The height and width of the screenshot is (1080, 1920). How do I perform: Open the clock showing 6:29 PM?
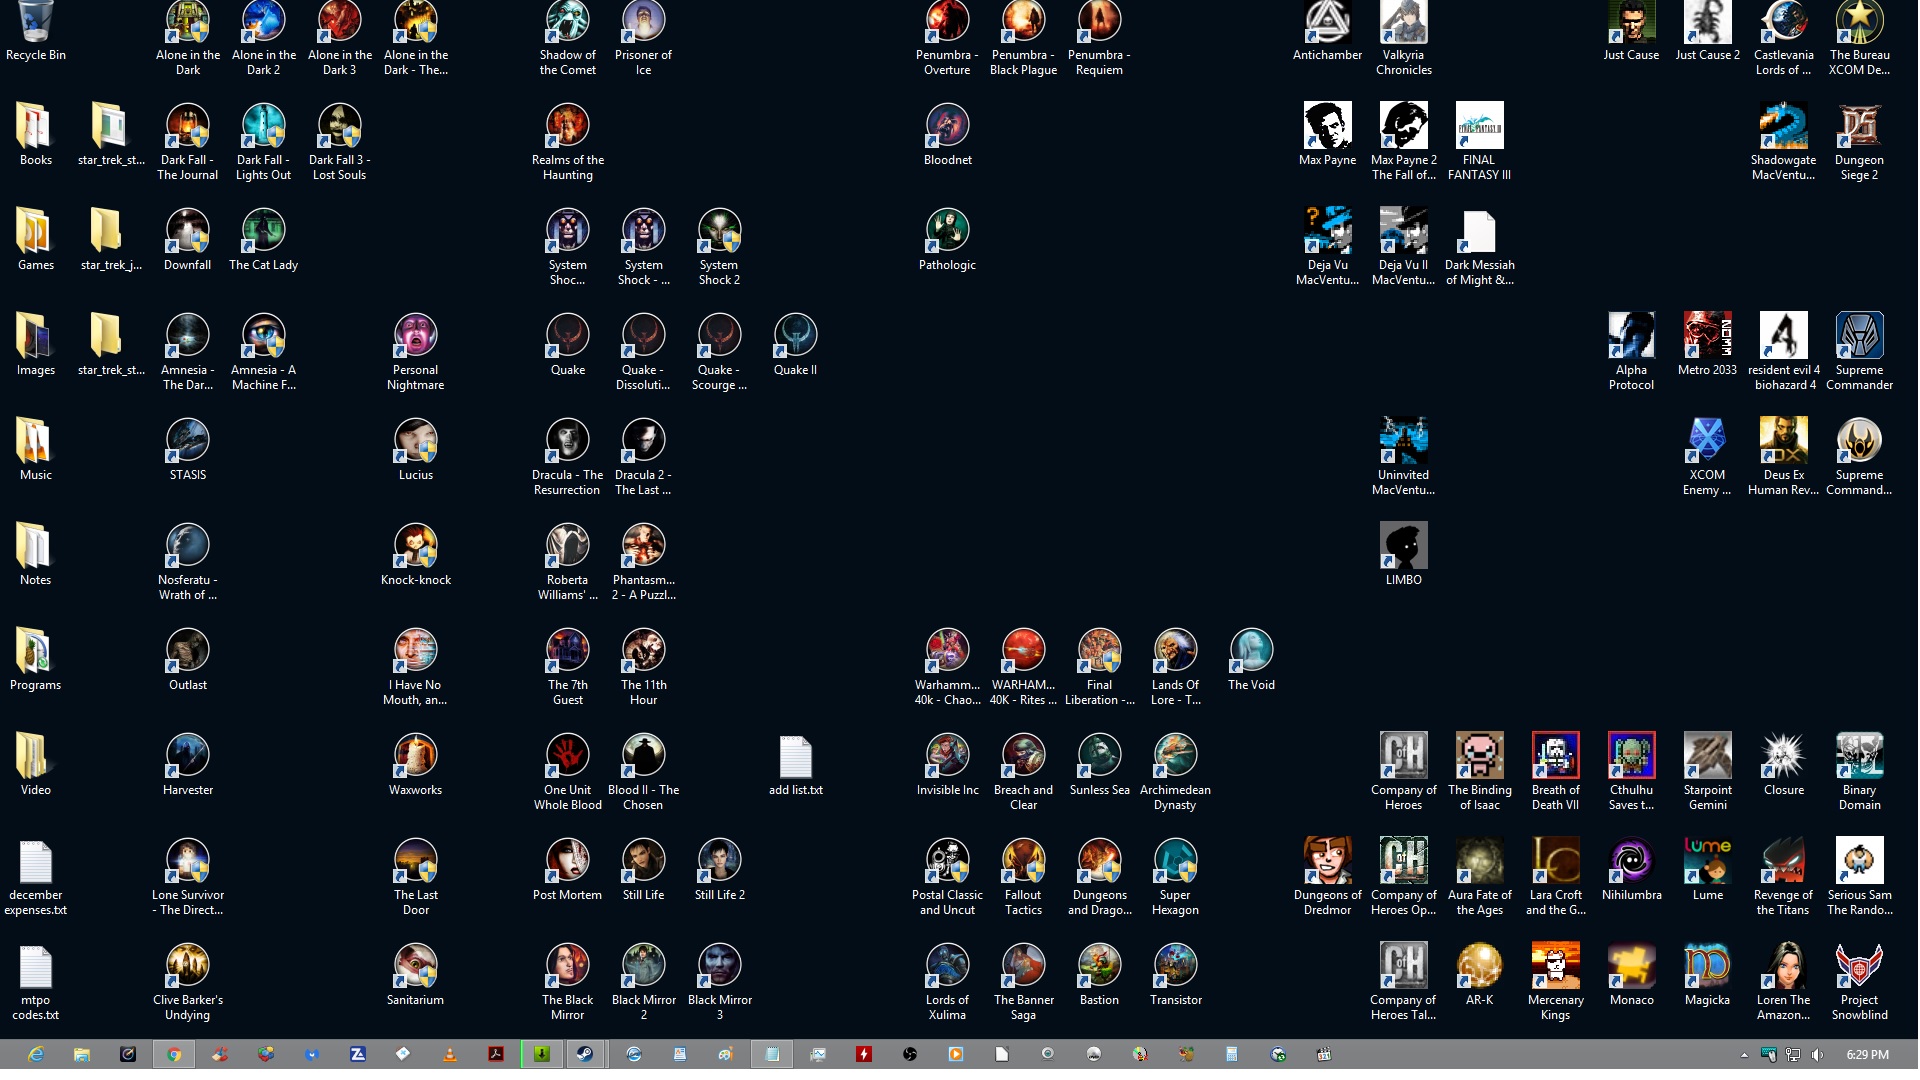point(1867,1054)
